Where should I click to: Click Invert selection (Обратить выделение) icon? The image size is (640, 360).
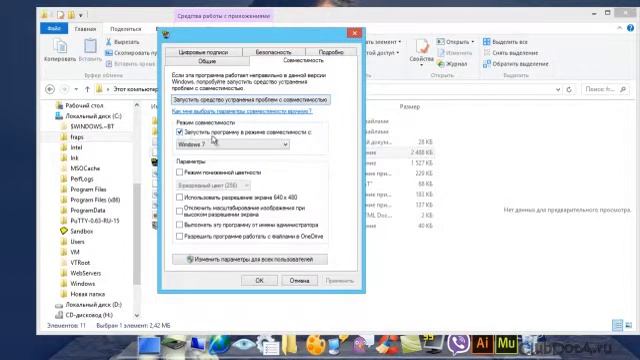[x=487, y=64]
